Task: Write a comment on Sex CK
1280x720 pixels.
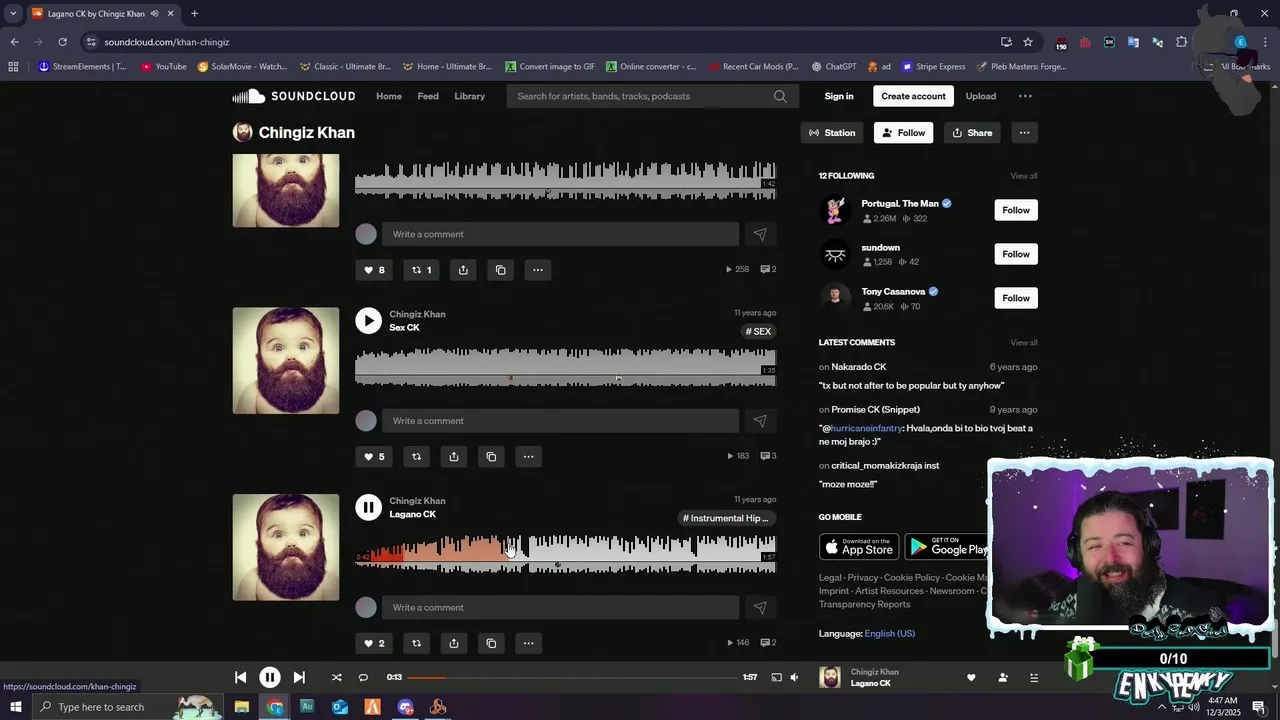Action: tap(560, 421)
